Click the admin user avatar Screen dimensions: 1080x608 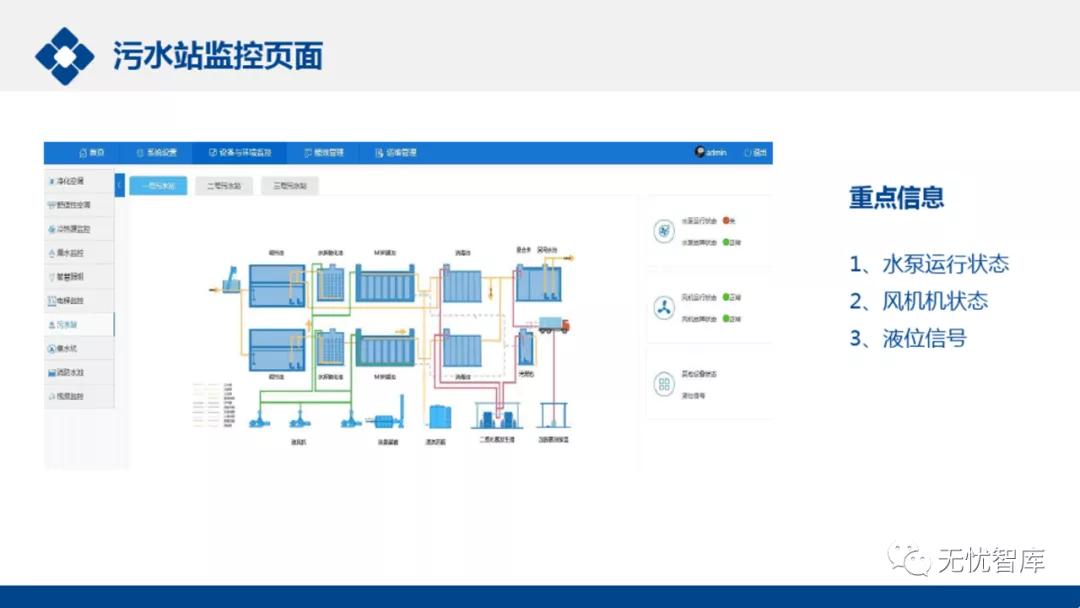[700, 153]
